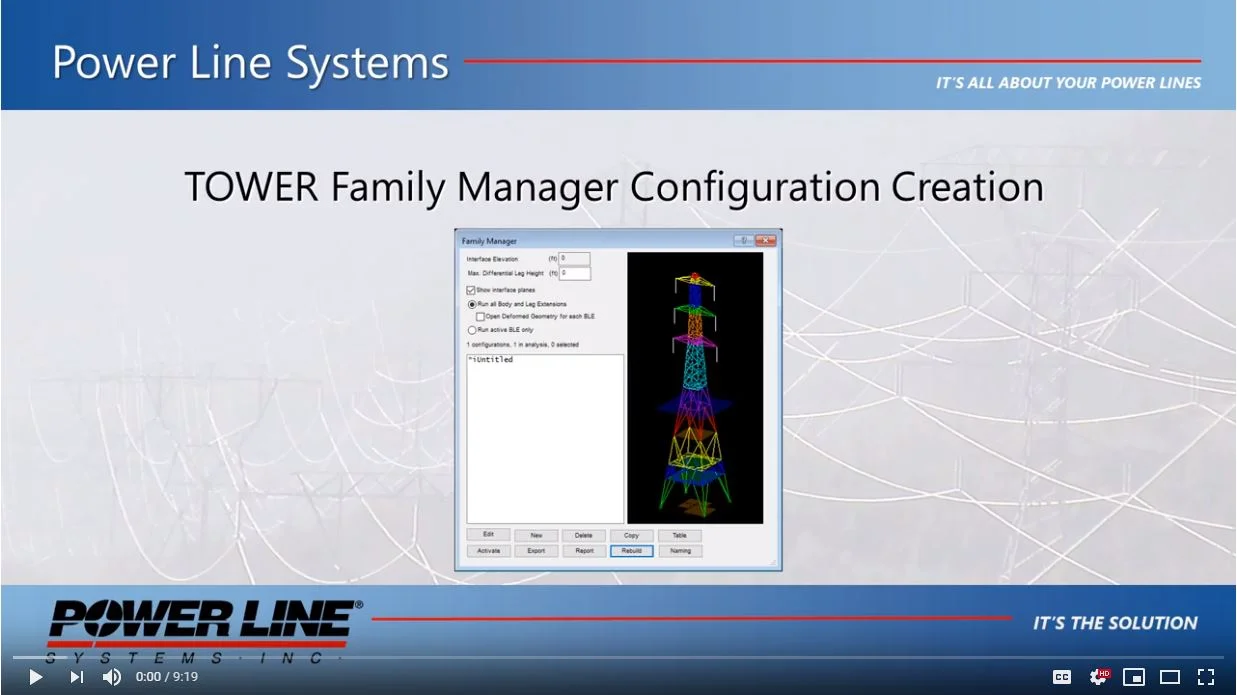The image size is (1237, 695).
Task: Enter fullscreen mode
Action: coord(1206,677)
